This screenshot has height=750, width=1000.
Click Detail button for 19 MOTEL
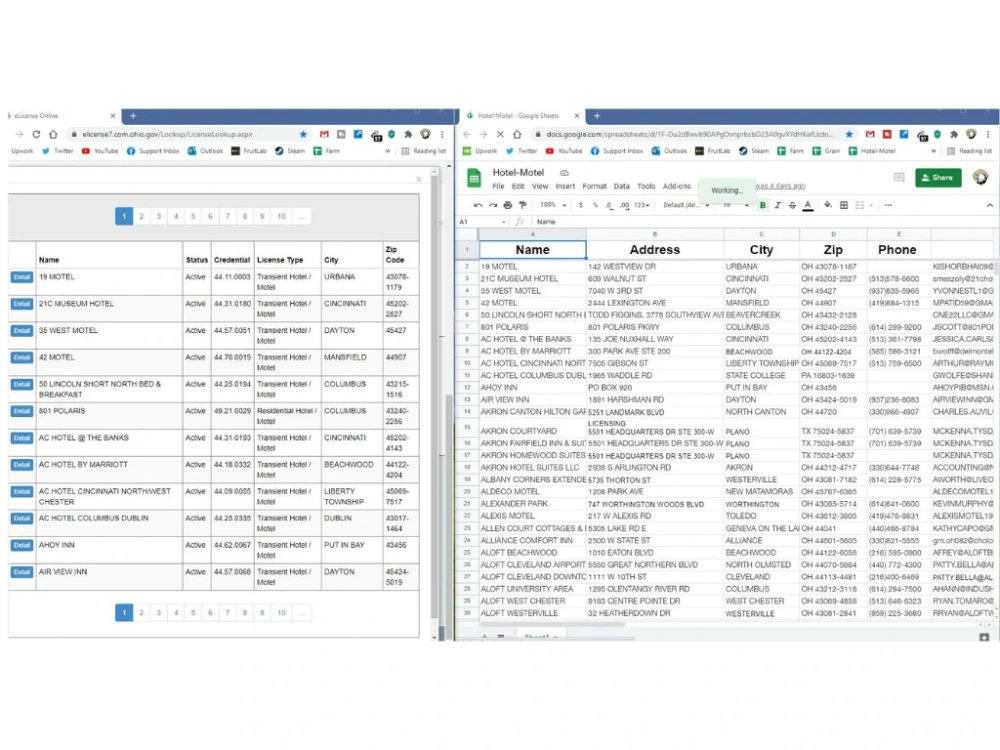22,277
